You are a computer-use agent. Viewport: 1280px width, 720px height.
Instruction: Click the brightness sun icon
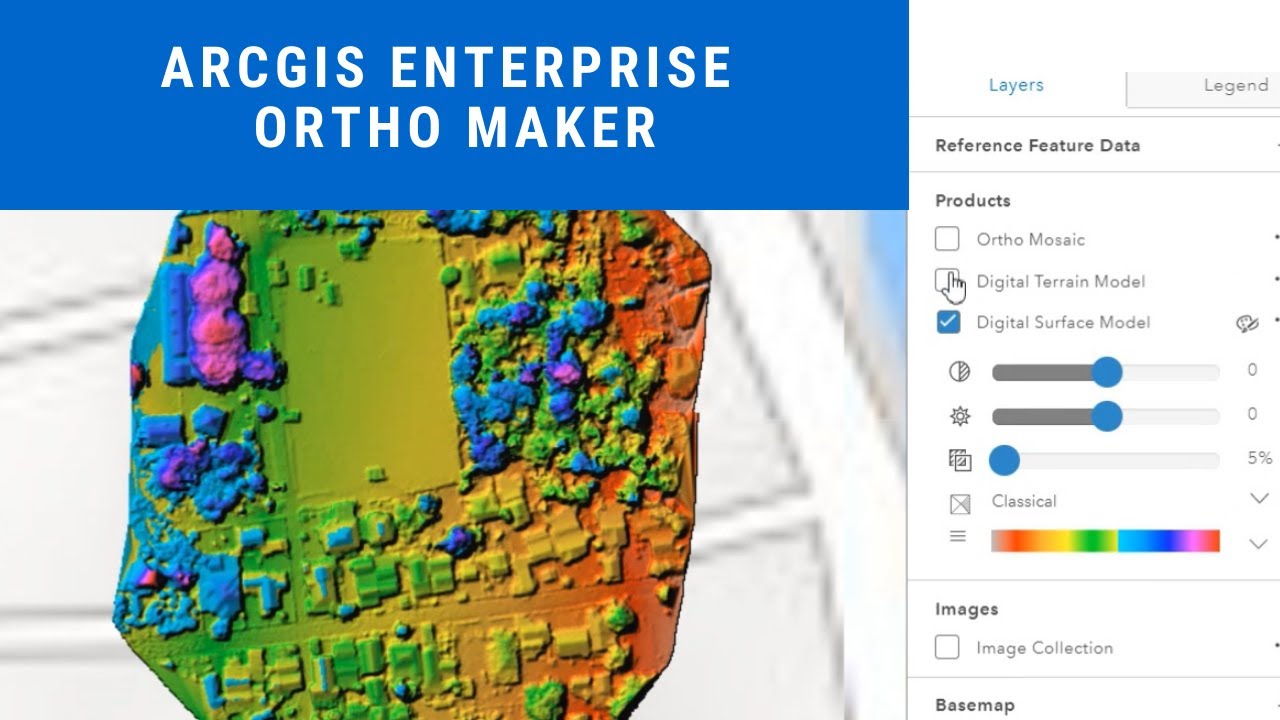[x=959, y=416]
